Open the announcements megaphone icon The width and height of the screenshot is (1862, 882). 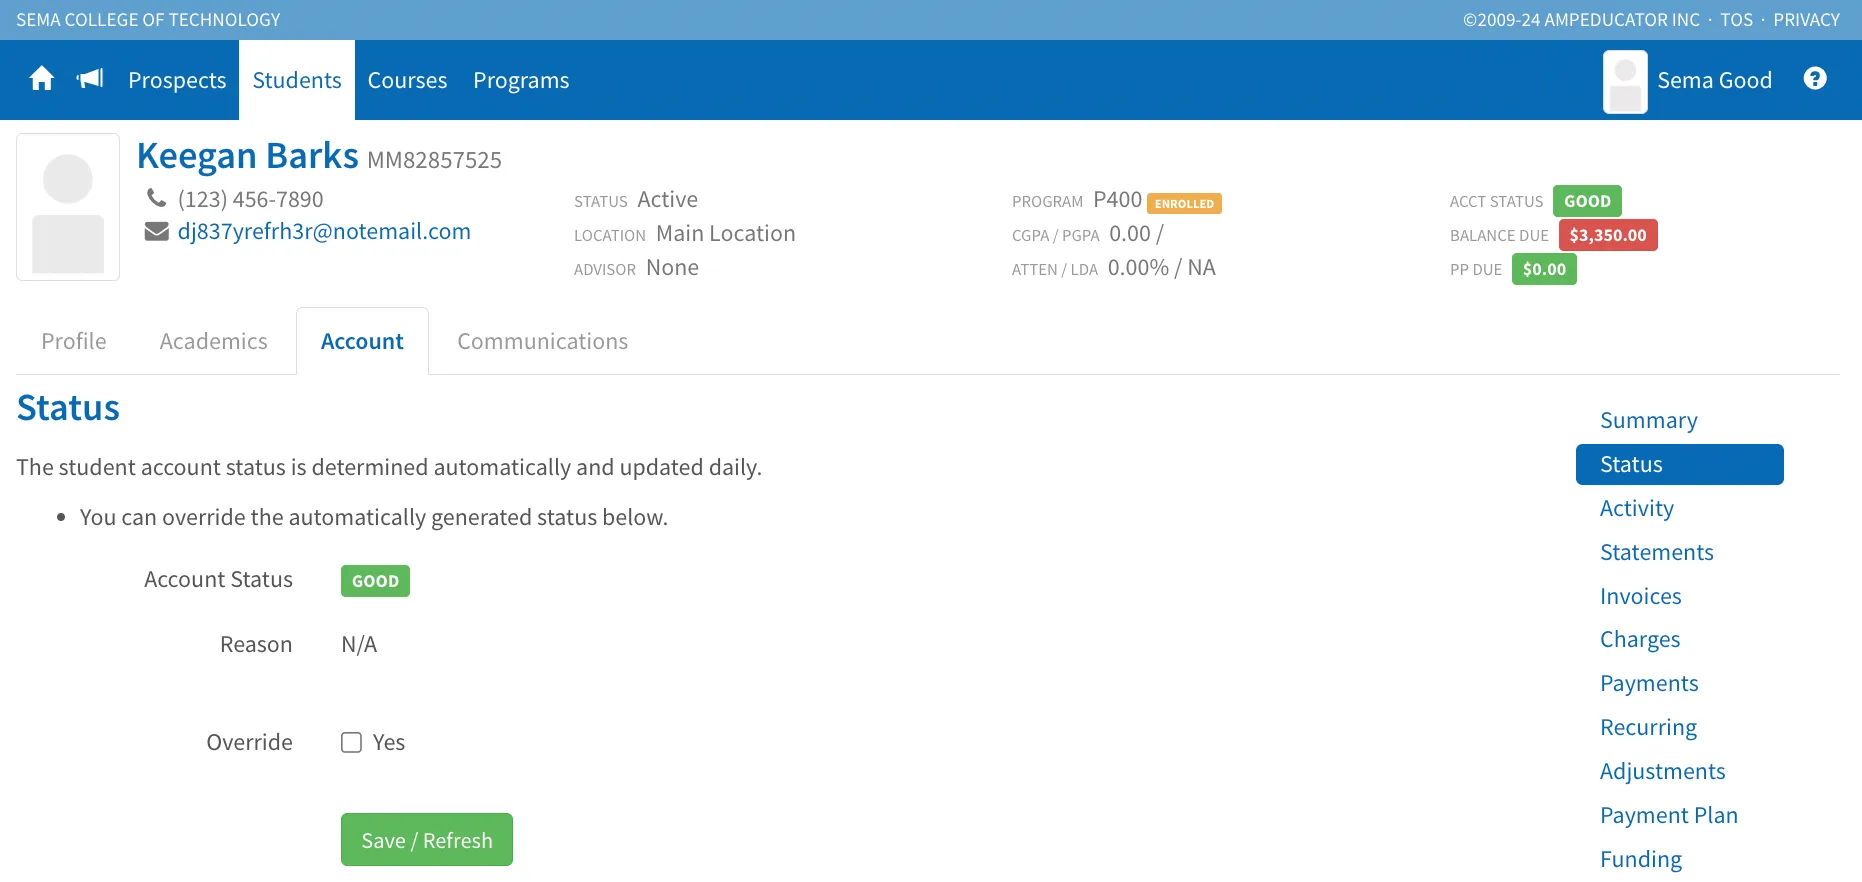pyautogui.click(x=90, y=79)
